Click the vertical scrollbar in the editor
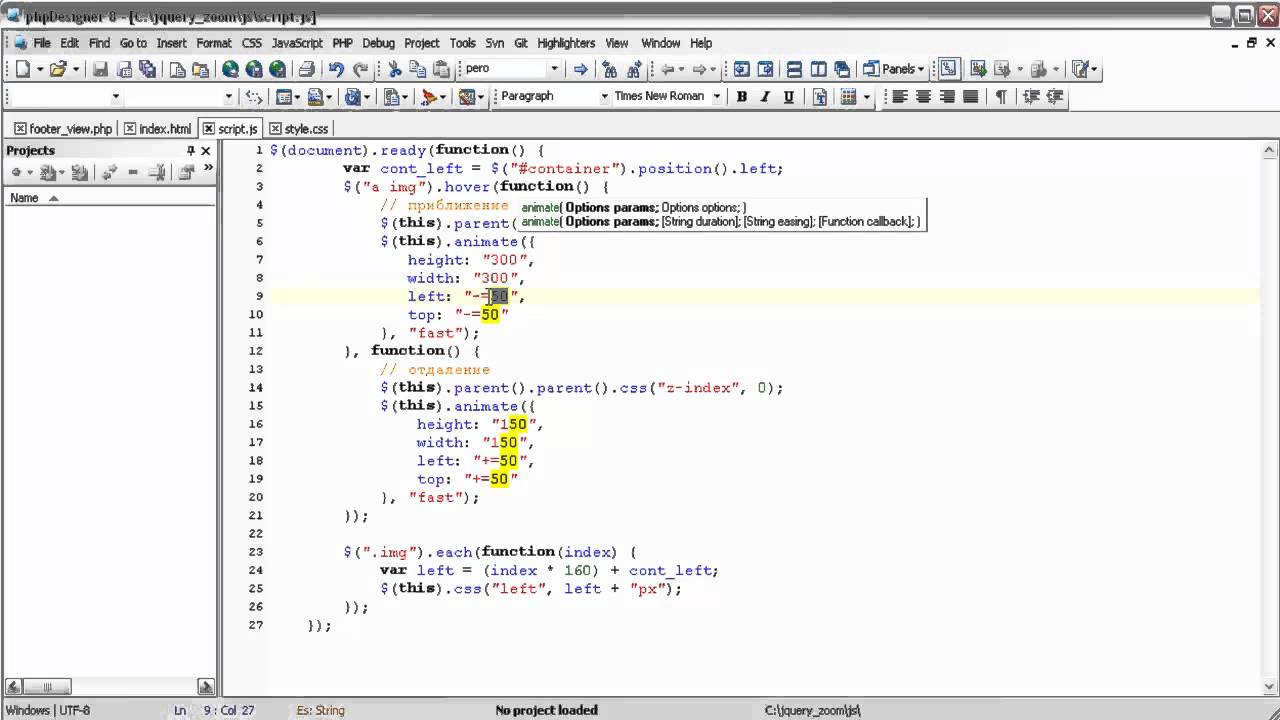The width and height of the screenshot is (1280, 720). [x=1270, y=418]
